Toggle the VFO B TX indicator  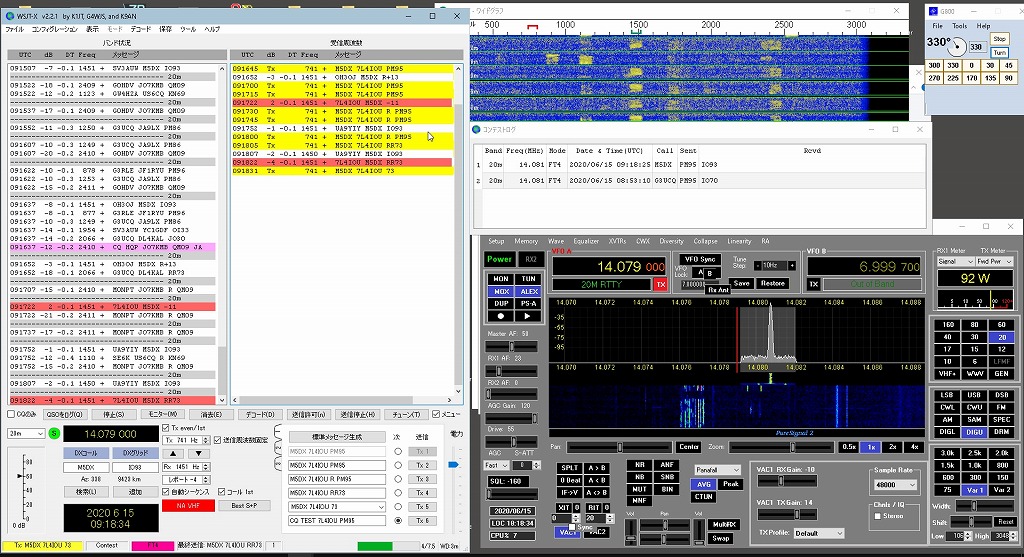click(x=814, y=284)
